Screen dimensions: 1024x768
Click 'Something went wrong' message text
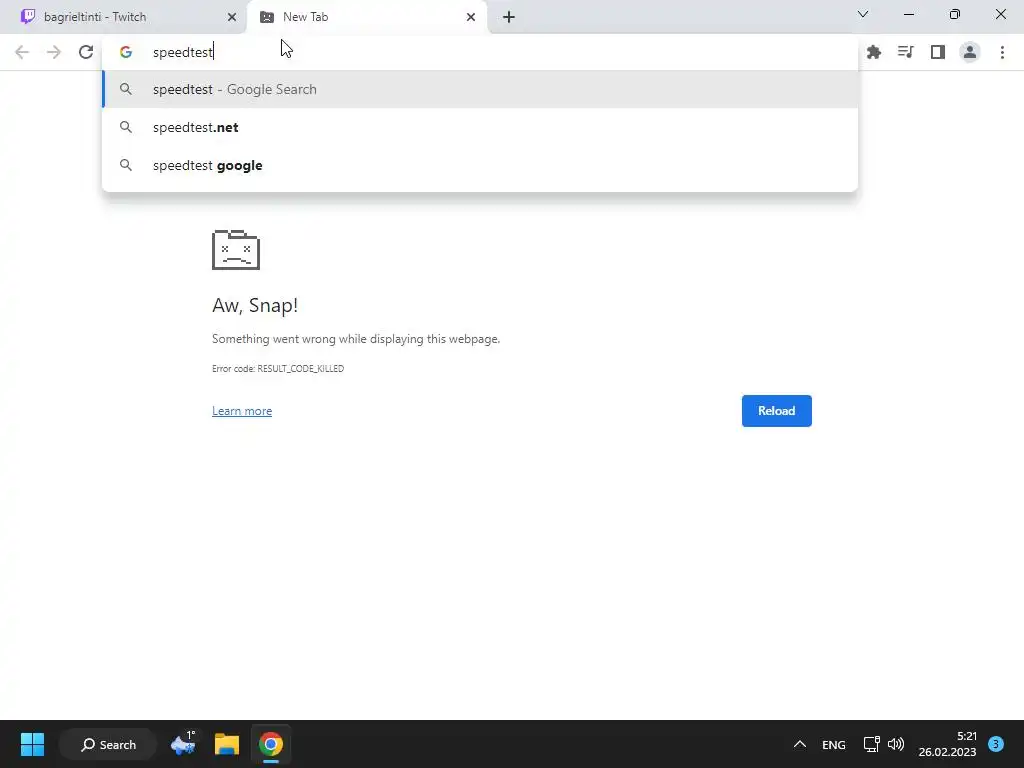click(356, 339)
